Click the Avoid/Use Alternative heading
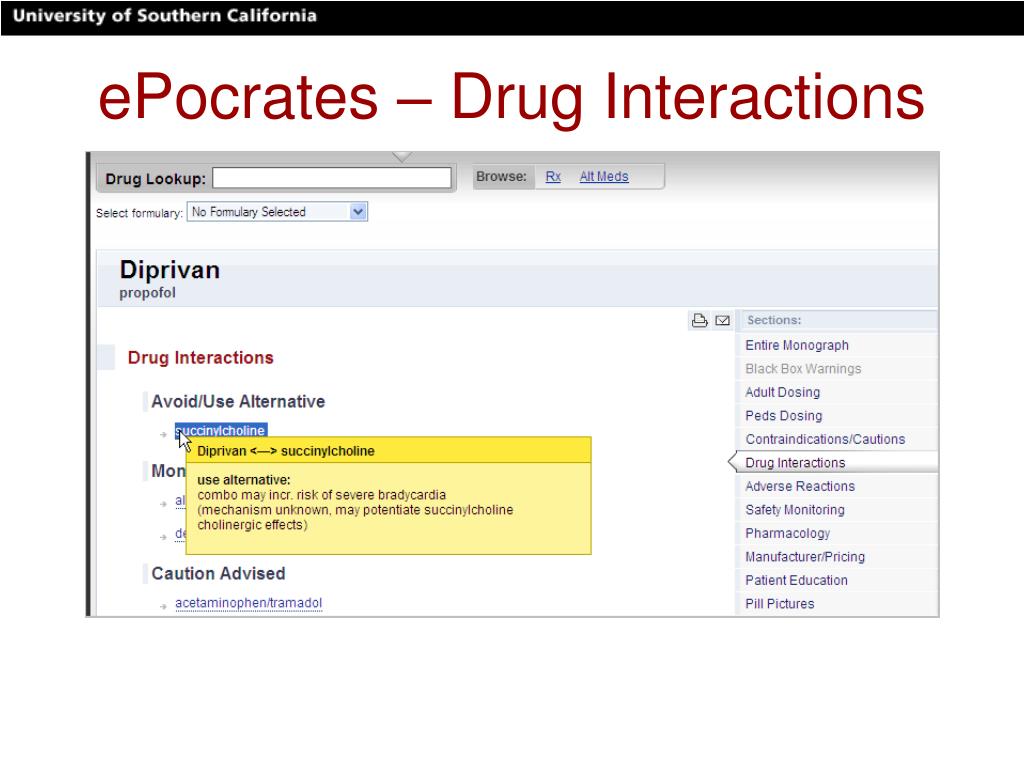 click(238, 401)
